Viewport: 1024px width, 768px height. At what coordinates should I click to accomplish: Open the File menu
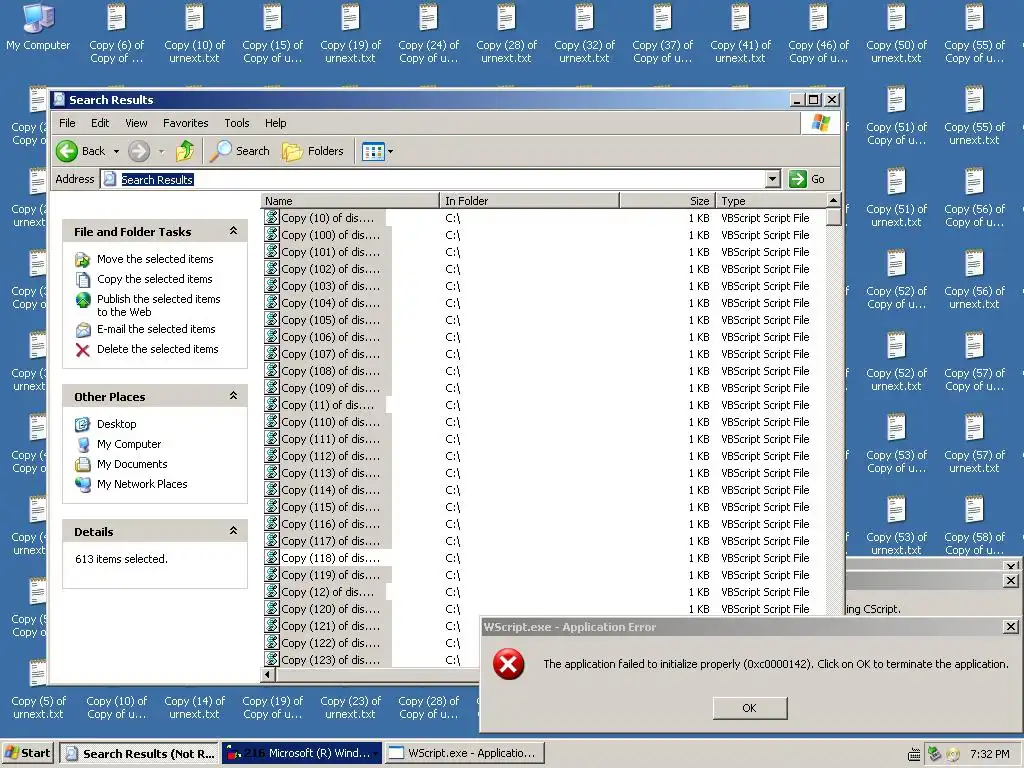pos(67,123)
